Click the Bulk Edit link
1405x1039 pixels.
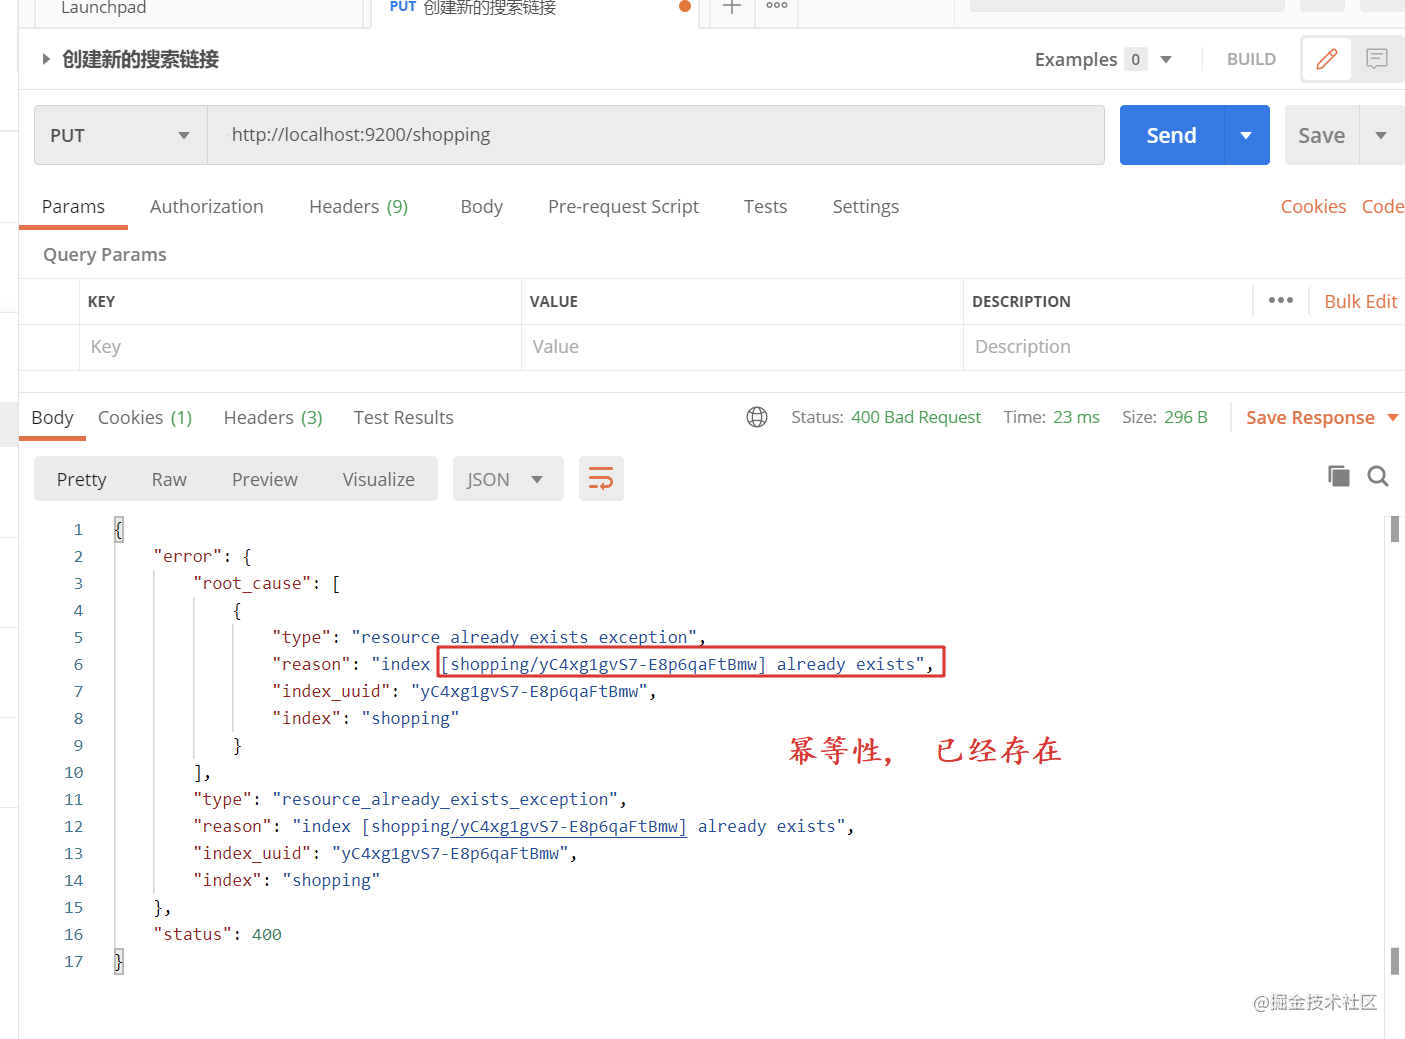(x=1360, y=301)
